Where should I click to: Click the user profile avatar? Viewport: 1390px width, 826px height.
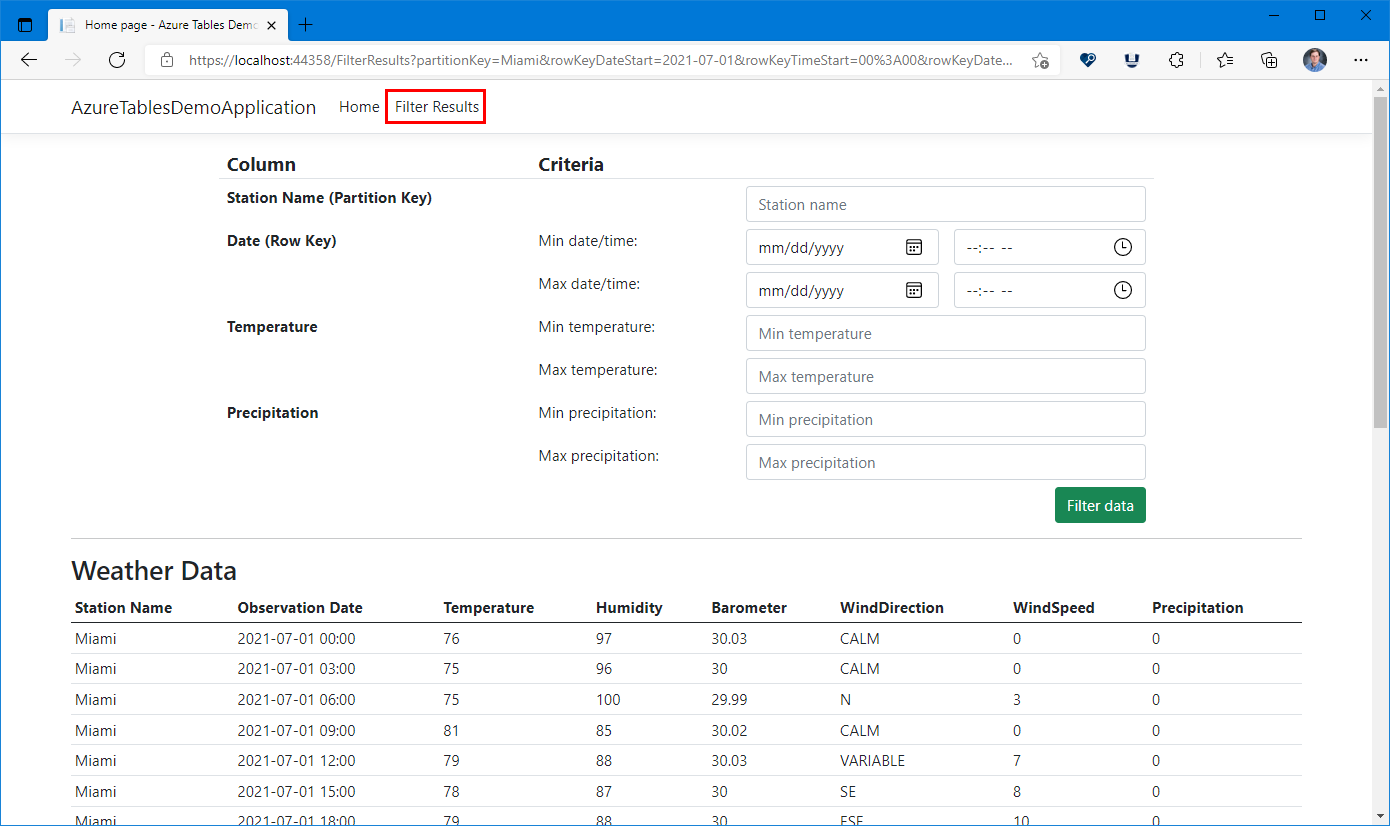point(1314,60)
